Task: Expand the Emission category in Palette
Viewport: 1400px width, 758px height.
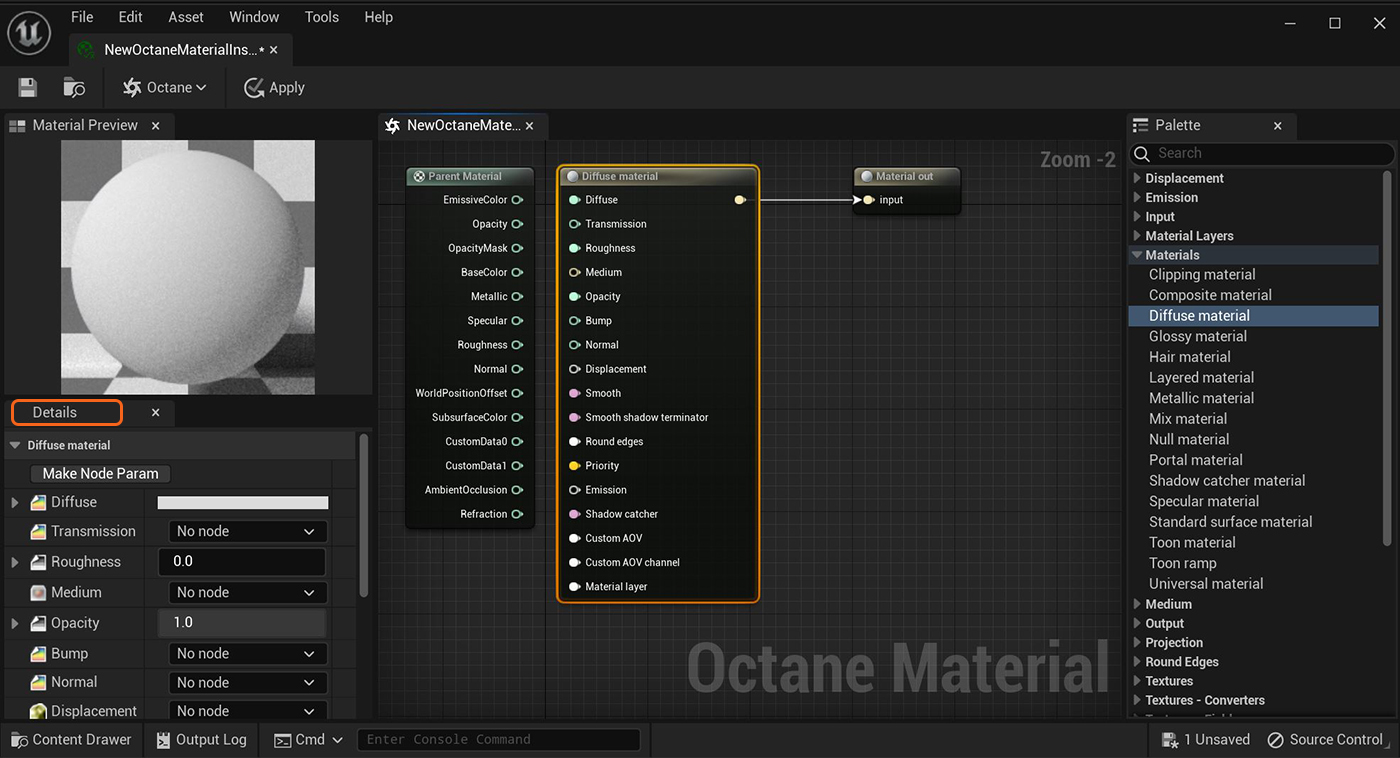Action: tap(1137, 197)
